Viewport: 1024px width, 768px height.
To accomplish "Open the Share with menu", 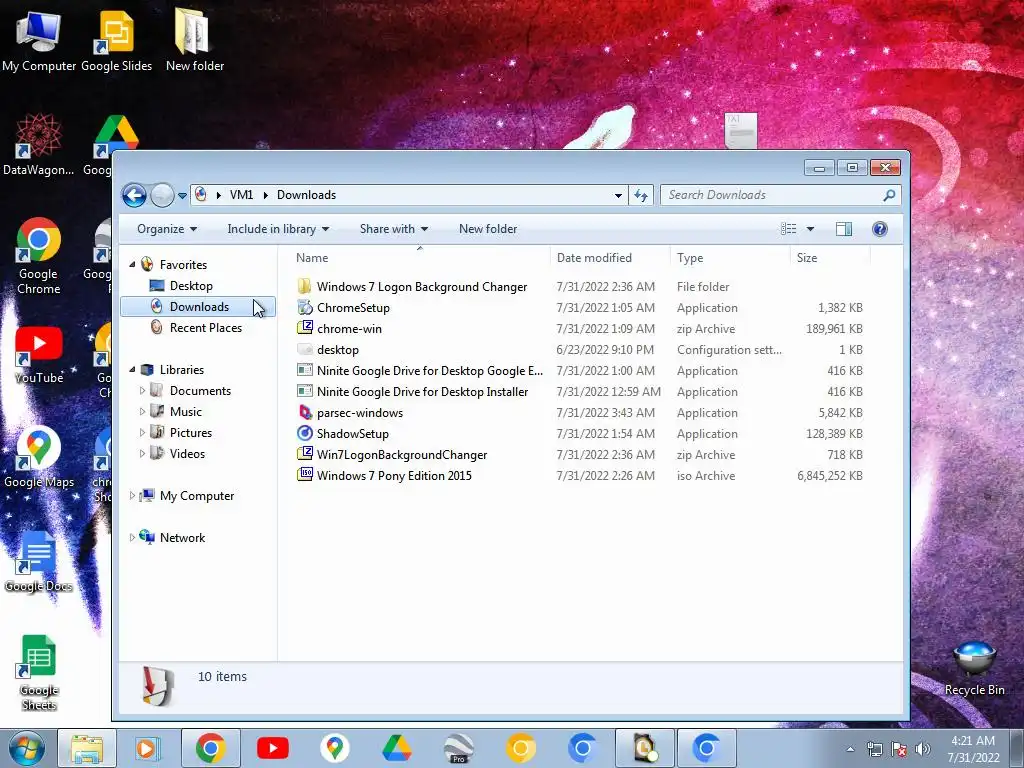I will (394, 229).
